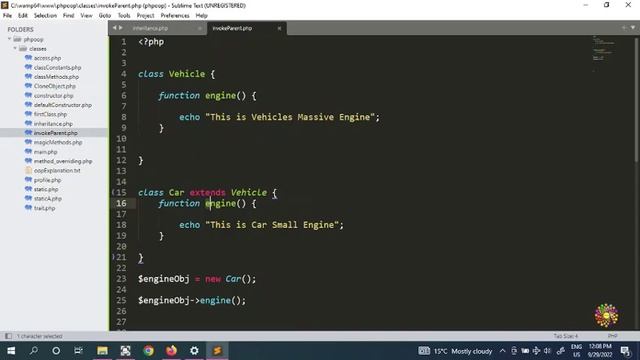640x360 pixels.
Task: Open defaultConstructor.php in the sidebar
Action: [x=63, y=105]
